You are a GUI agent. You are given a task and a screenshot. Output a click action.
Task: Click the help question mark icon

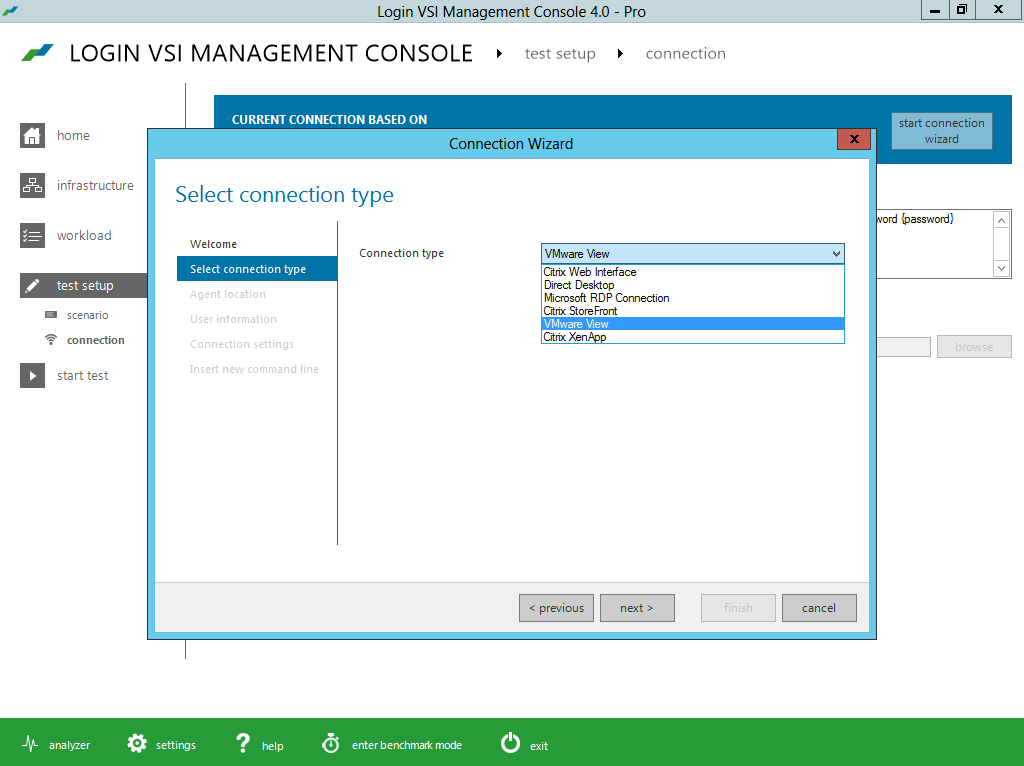click(x=243, y=743)
